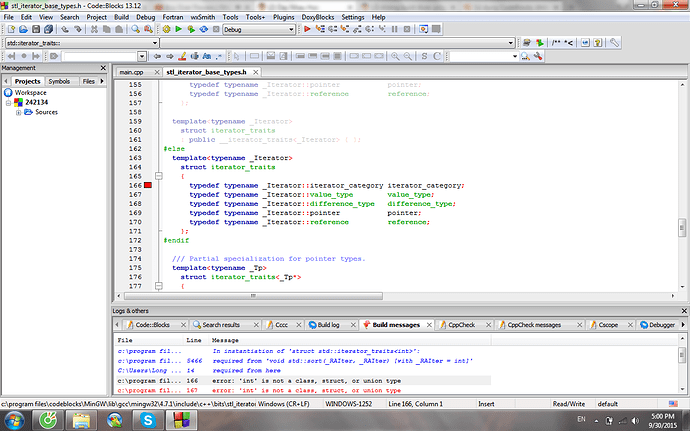This screenshot has height=431, width=690.
Task: Toggle the breakpoint marker on line 166
Action: click(146, 186)
